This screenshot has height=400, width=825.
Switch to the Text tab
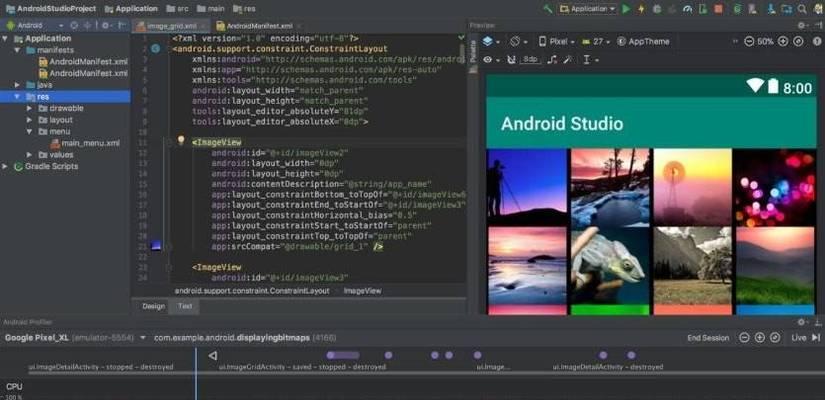click(x=185, y=306)
